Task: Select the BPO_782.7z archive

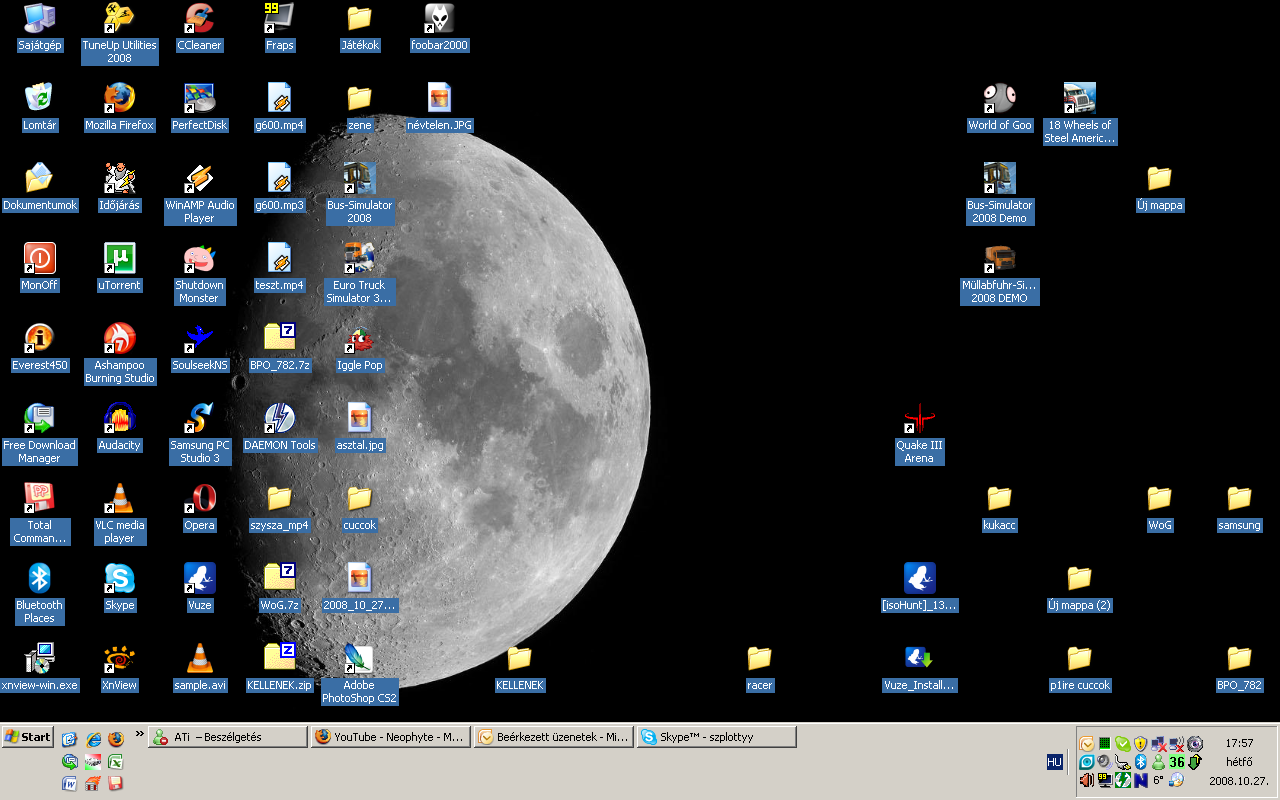Action: [x=279, y=348]
